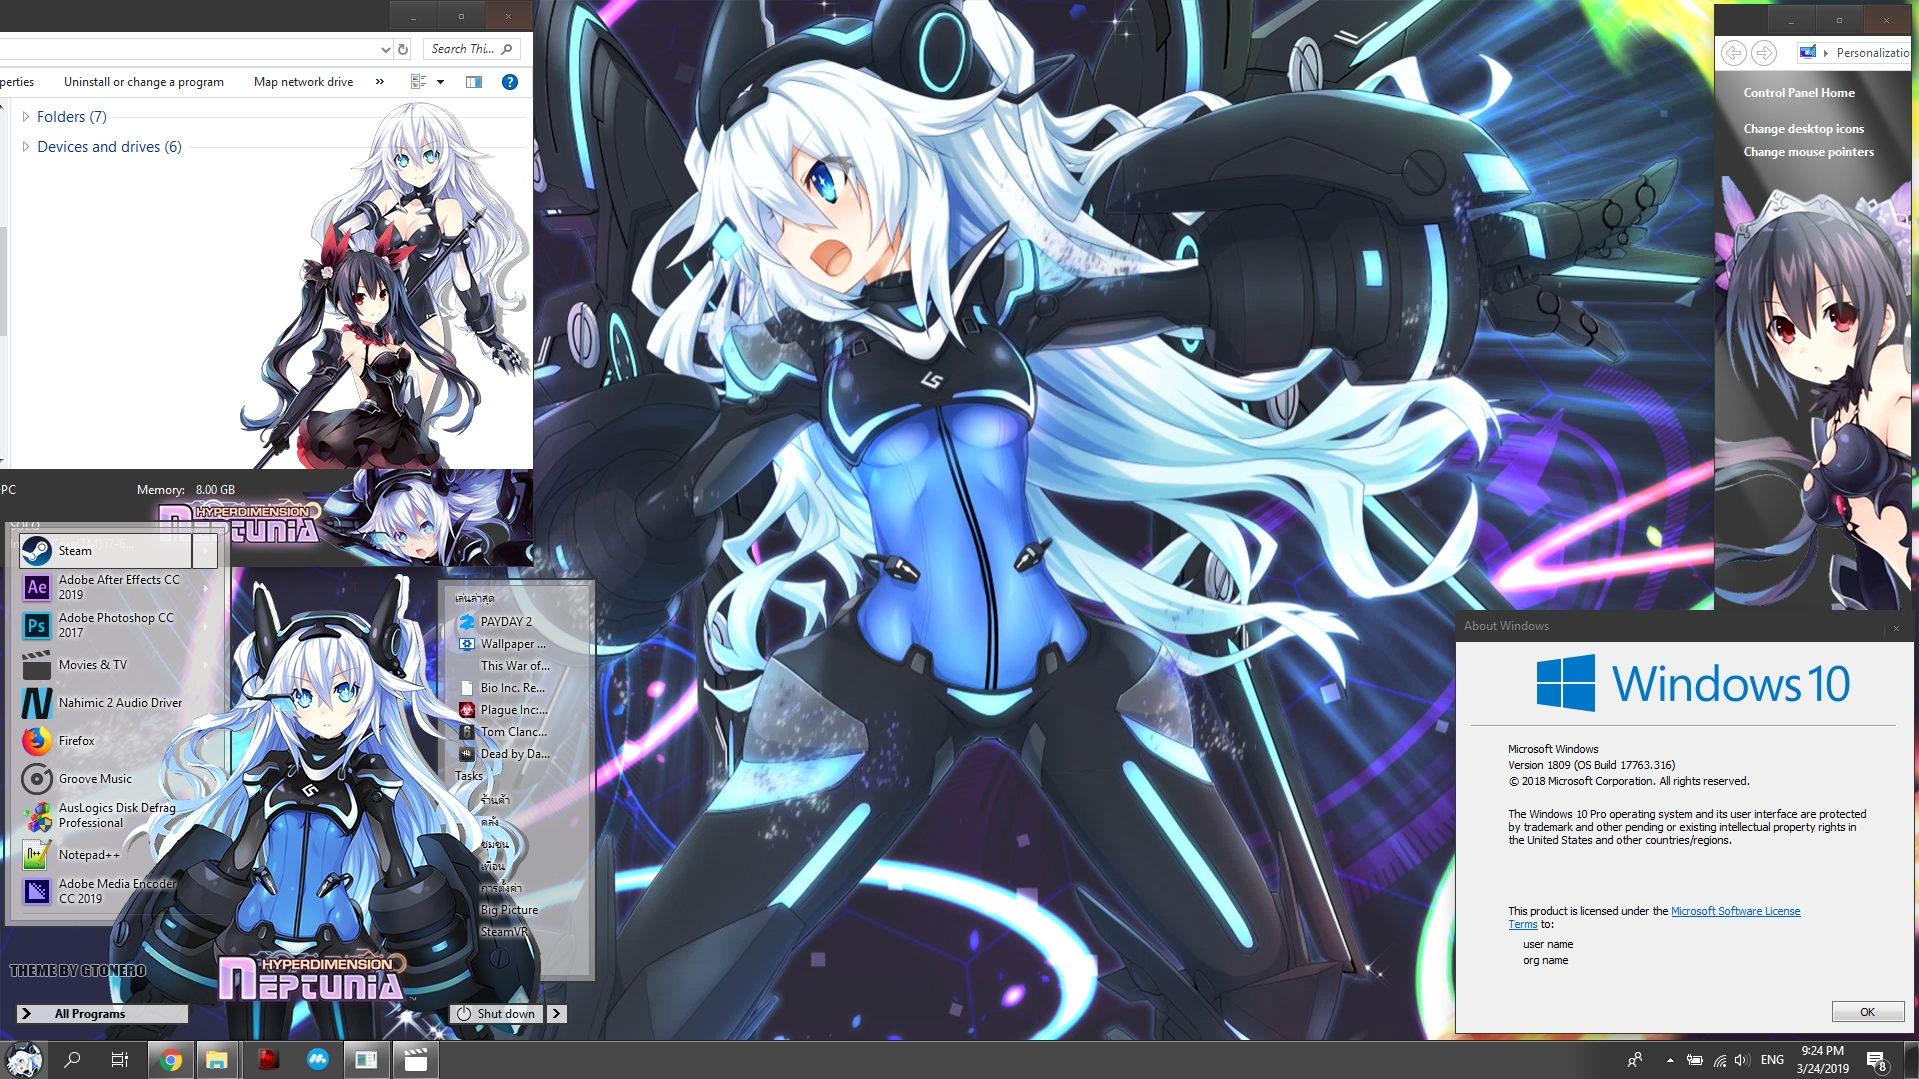Open Tom Clanc... jump list entry
Viewport: 1919px width, 1079px height.
point(505,732)
